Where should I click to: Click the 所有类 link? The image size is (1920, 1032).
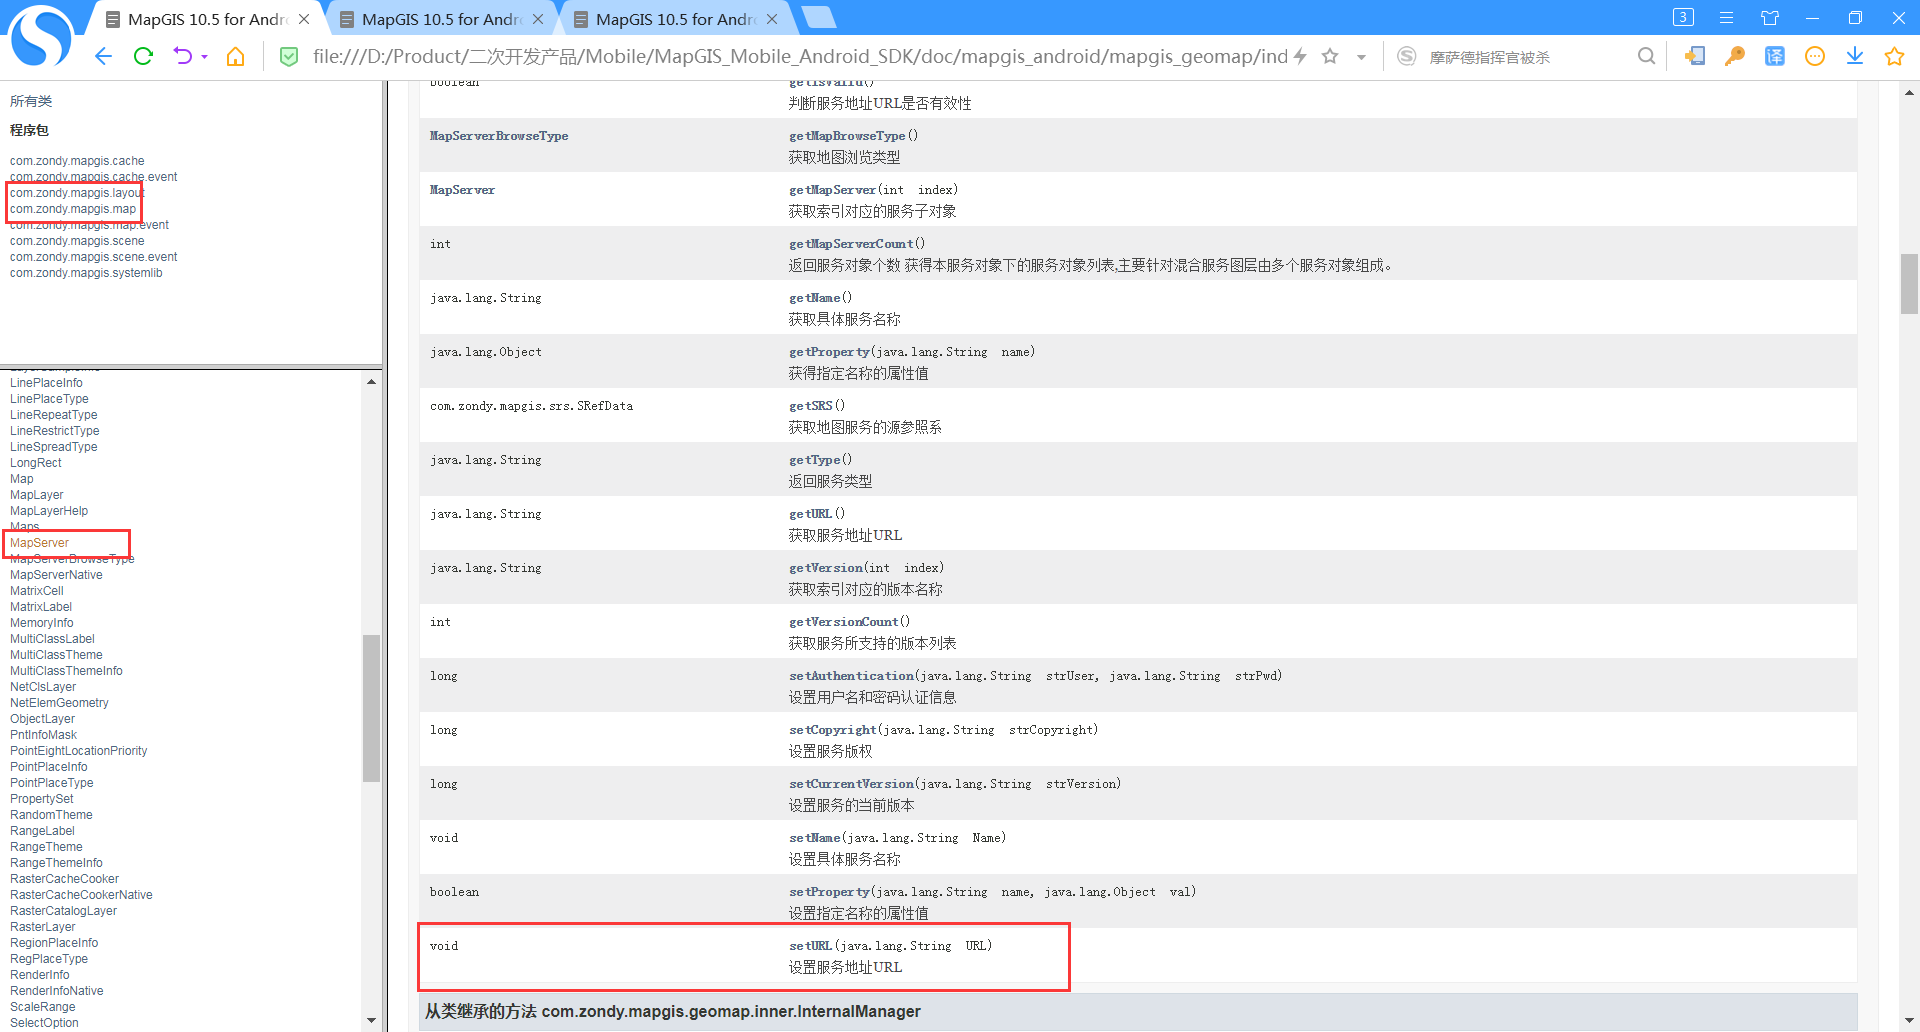(x=31, y=101)
